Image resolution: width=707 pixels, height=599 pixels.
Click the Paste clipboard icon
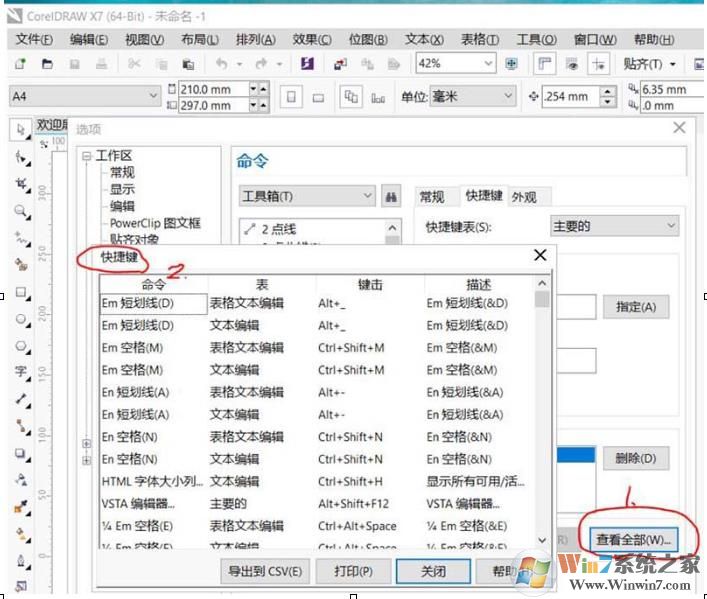click(x=188, y=65)
